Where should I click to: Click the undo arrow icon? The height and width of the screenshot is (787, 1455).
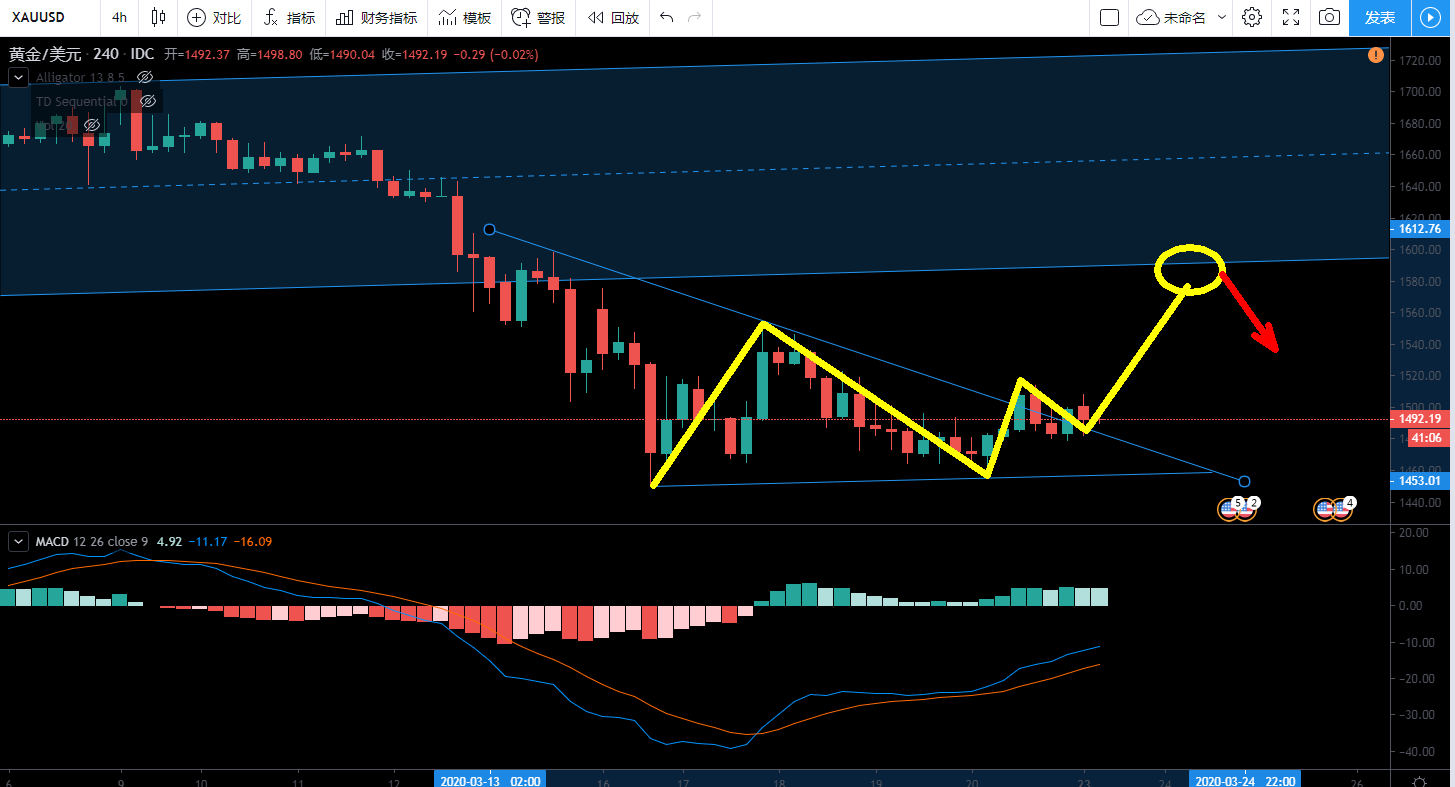667,17
